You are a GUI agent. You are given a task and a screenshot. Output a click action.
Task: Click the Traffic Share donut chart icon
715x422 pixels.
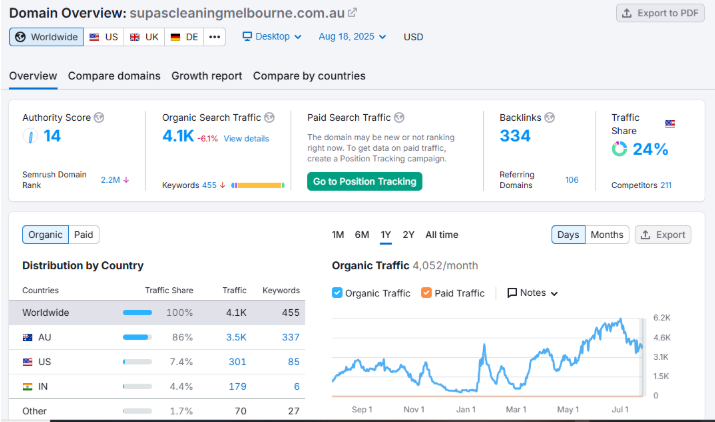click(620, 149)
